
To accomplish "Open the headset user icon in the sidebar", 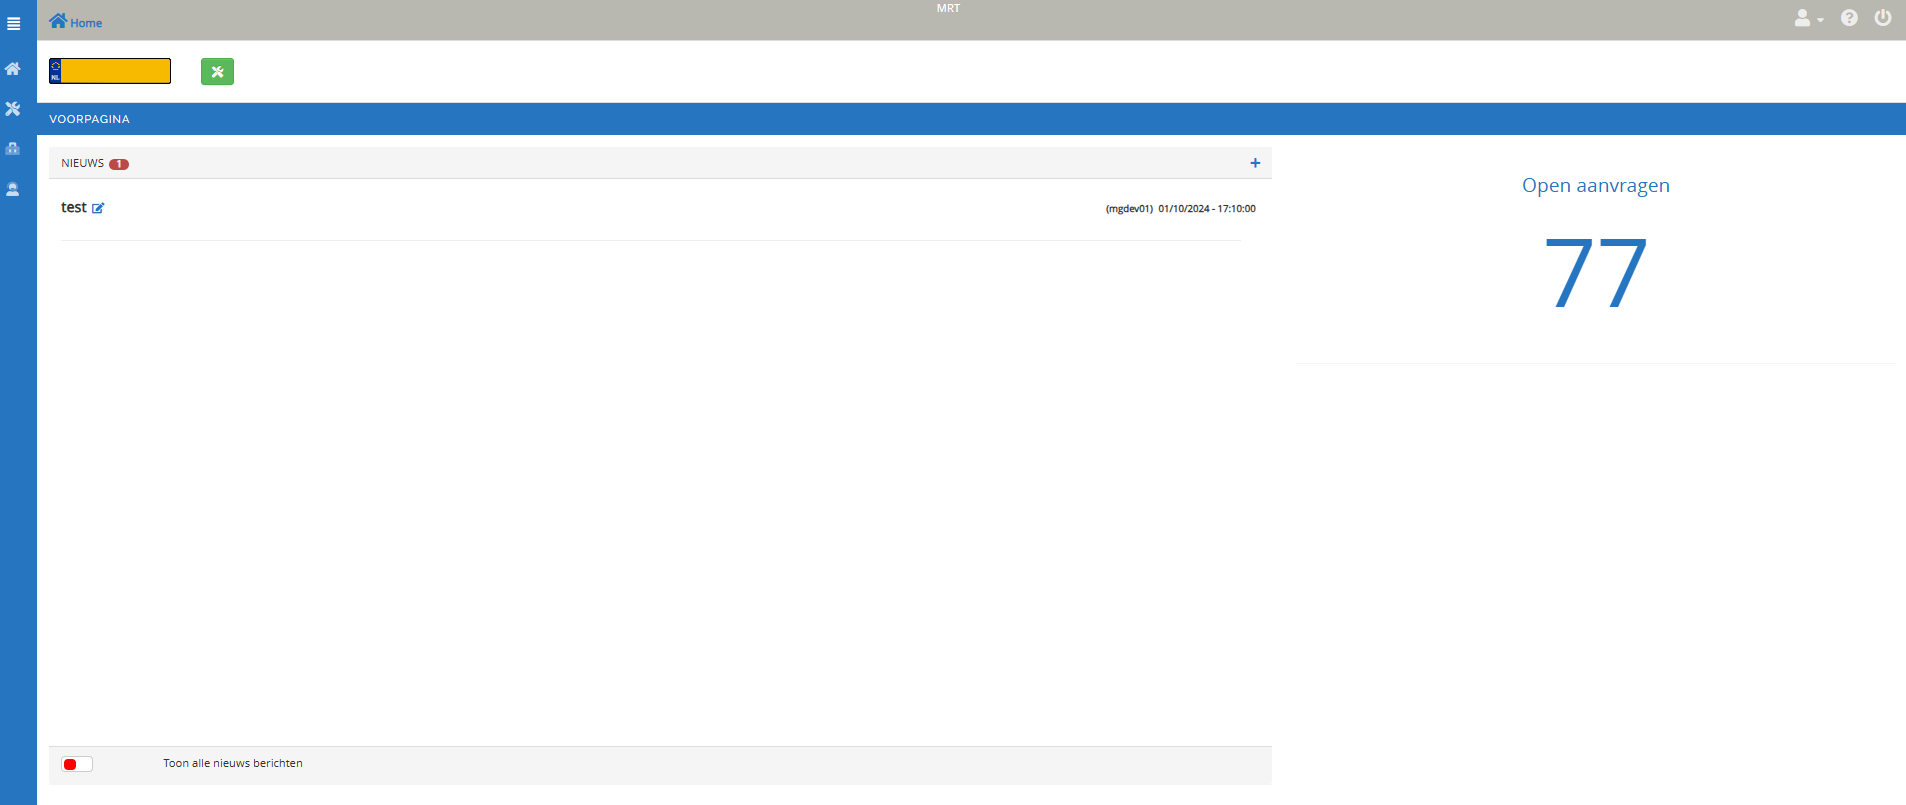I will pos(13,189).
